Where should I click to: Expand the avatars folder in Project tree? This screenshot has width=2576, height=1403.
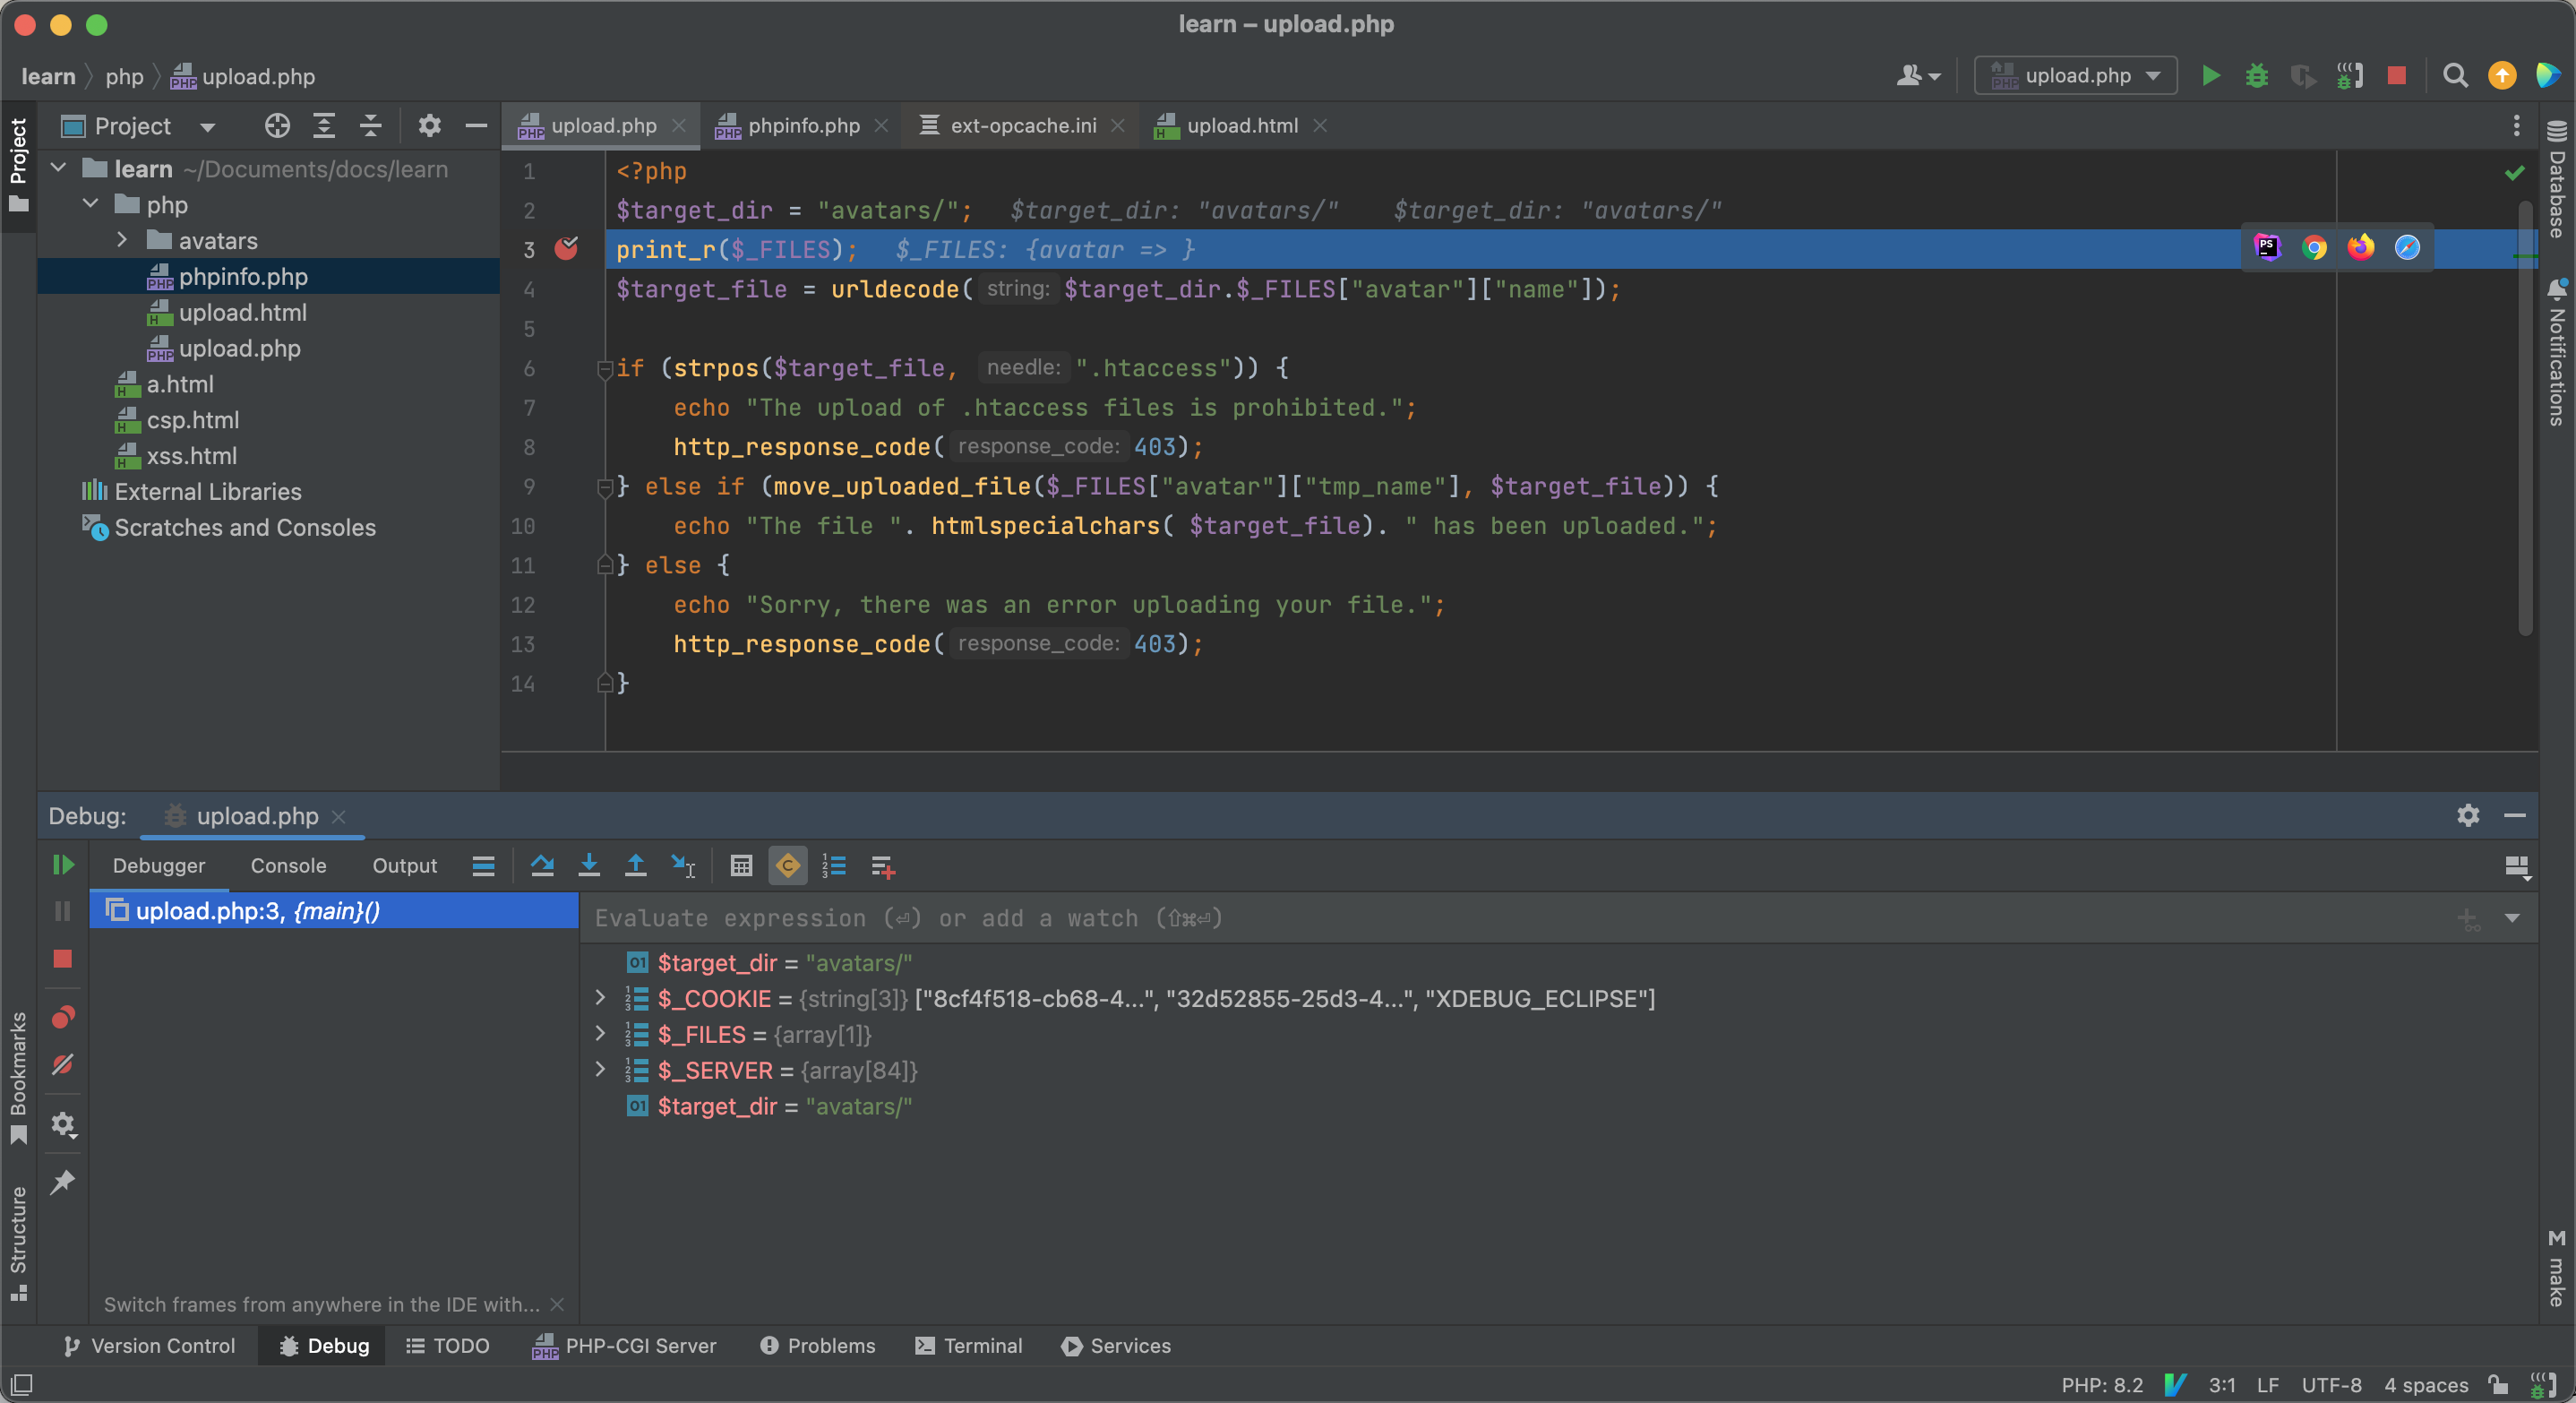coord(122,240)
